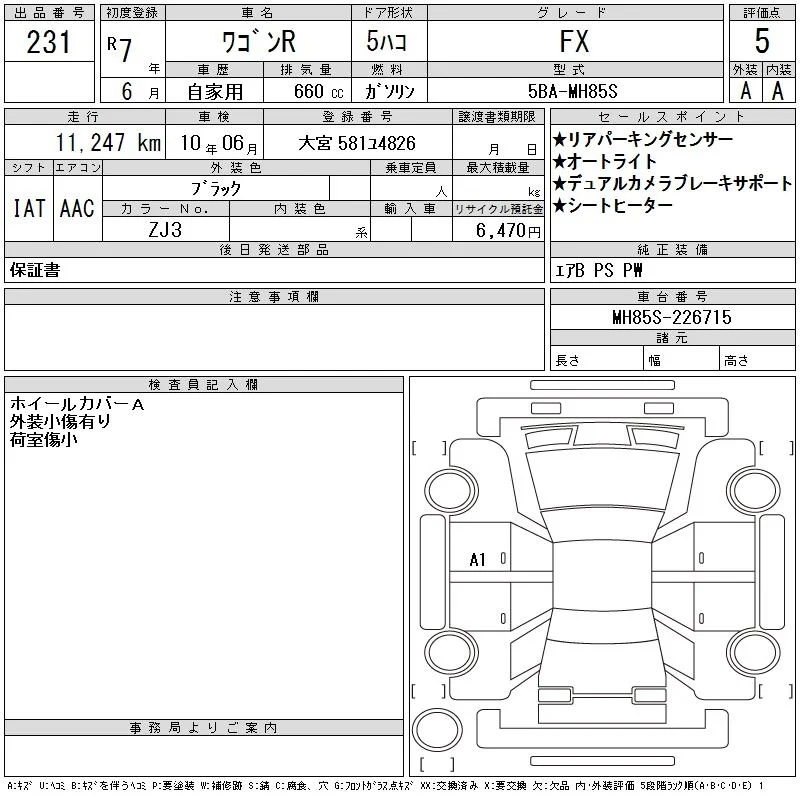Viewport: 800px width, 800px height.
Task: Click the door shape value 5ハコ
Action: [386, 41]
